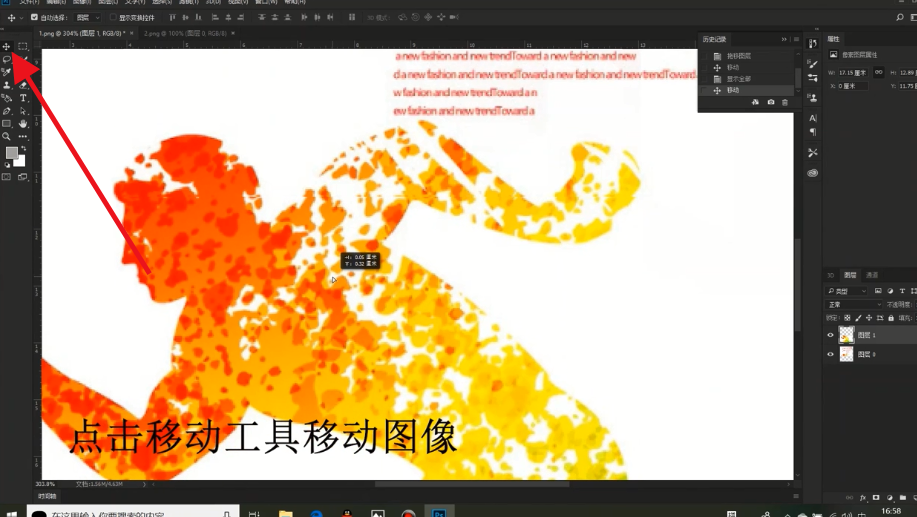Open the Auto-Select layer/group dropdown
The width and height of the screenshot is (917, 517).
coord(88,18)
